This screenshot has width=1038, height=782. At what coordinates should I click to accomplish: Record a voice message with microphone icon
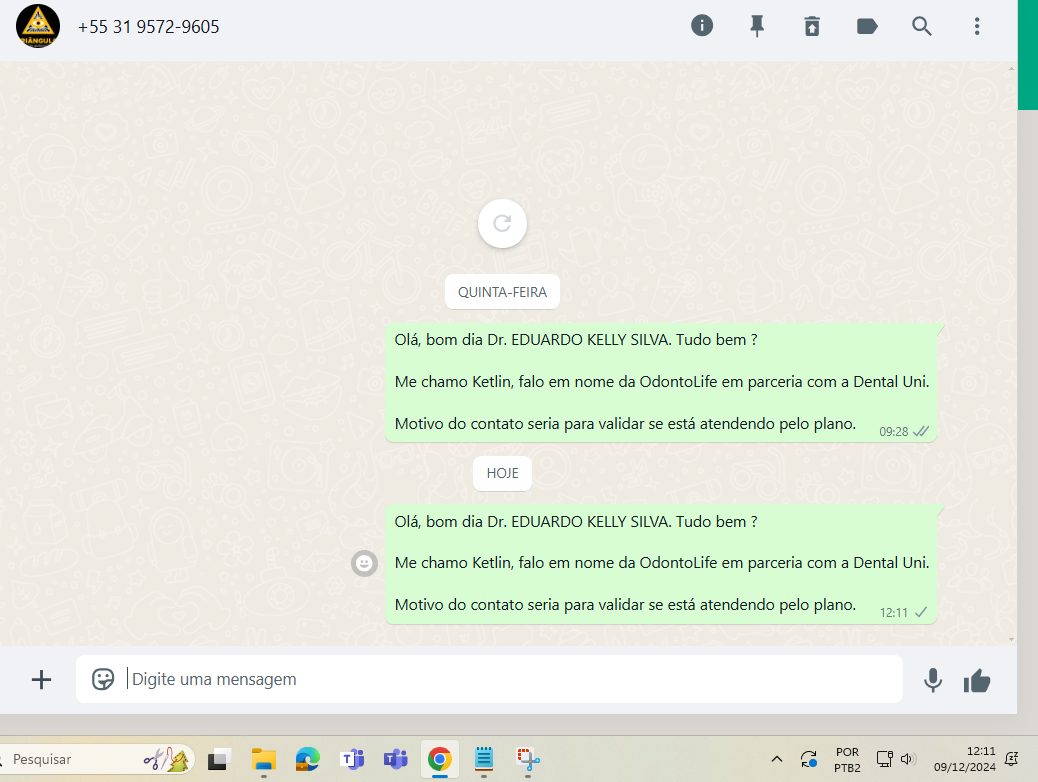(933, 680)
